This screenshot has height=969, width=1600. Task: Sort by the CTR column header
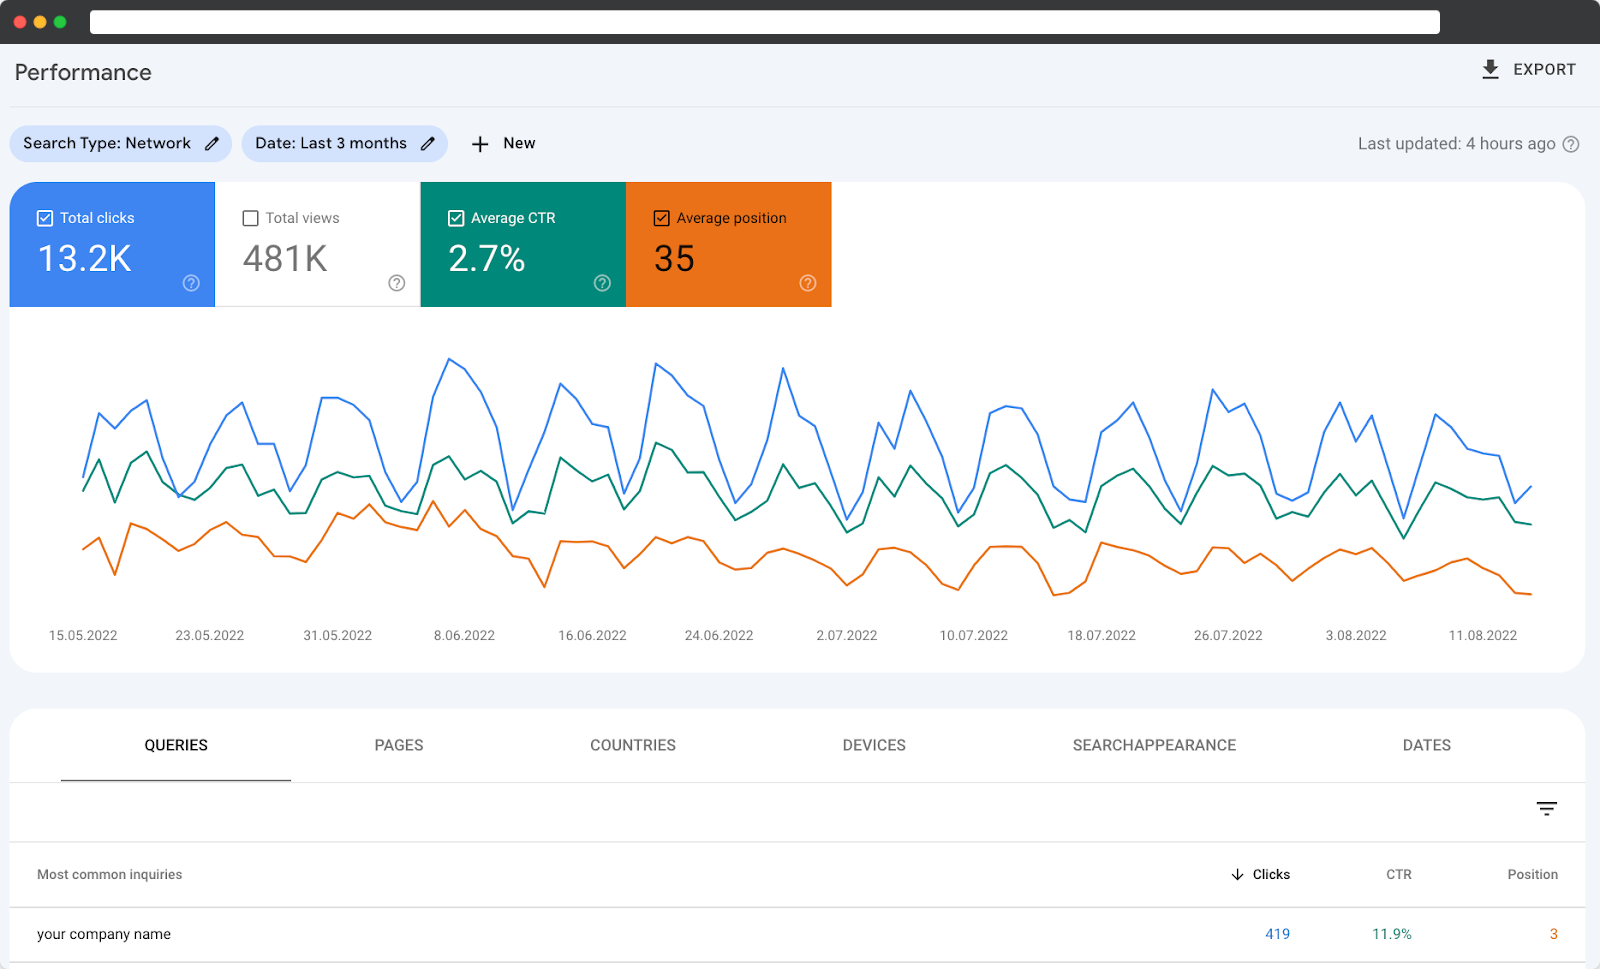click(1399, 874)
